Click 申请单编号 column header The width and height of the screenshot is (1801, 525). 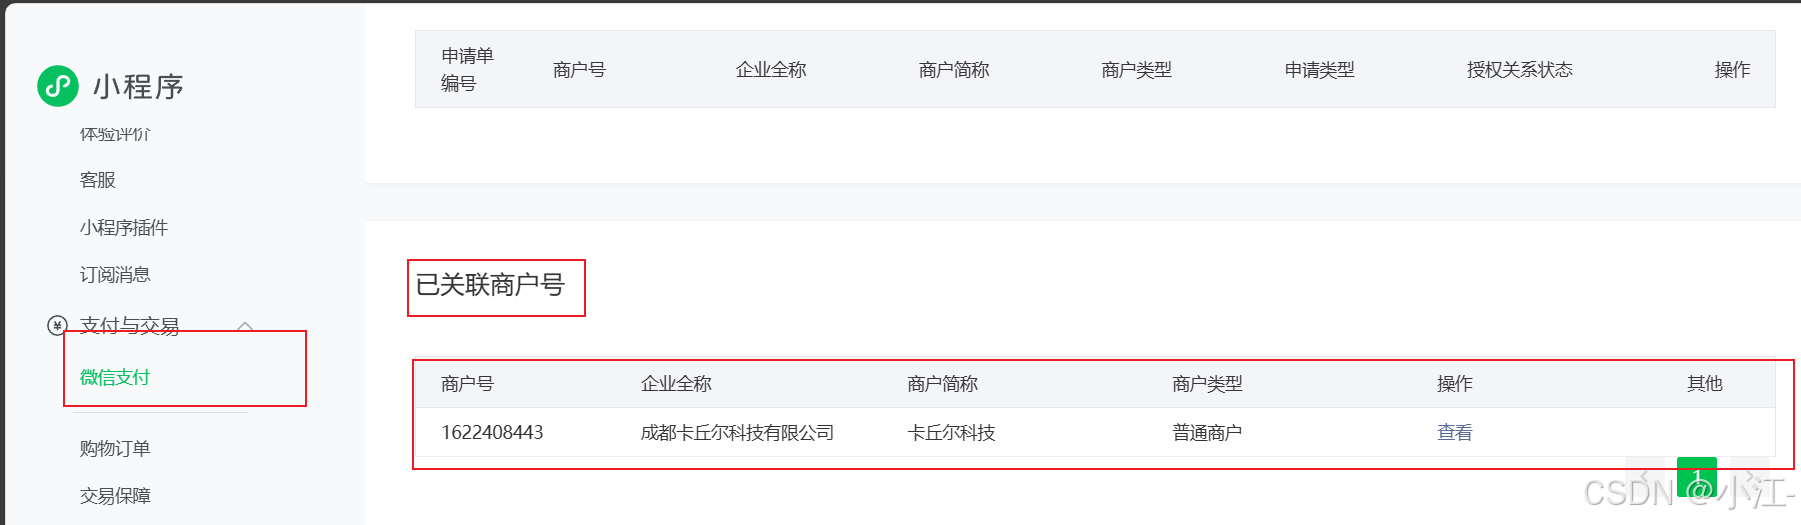[x=467, y=69]
